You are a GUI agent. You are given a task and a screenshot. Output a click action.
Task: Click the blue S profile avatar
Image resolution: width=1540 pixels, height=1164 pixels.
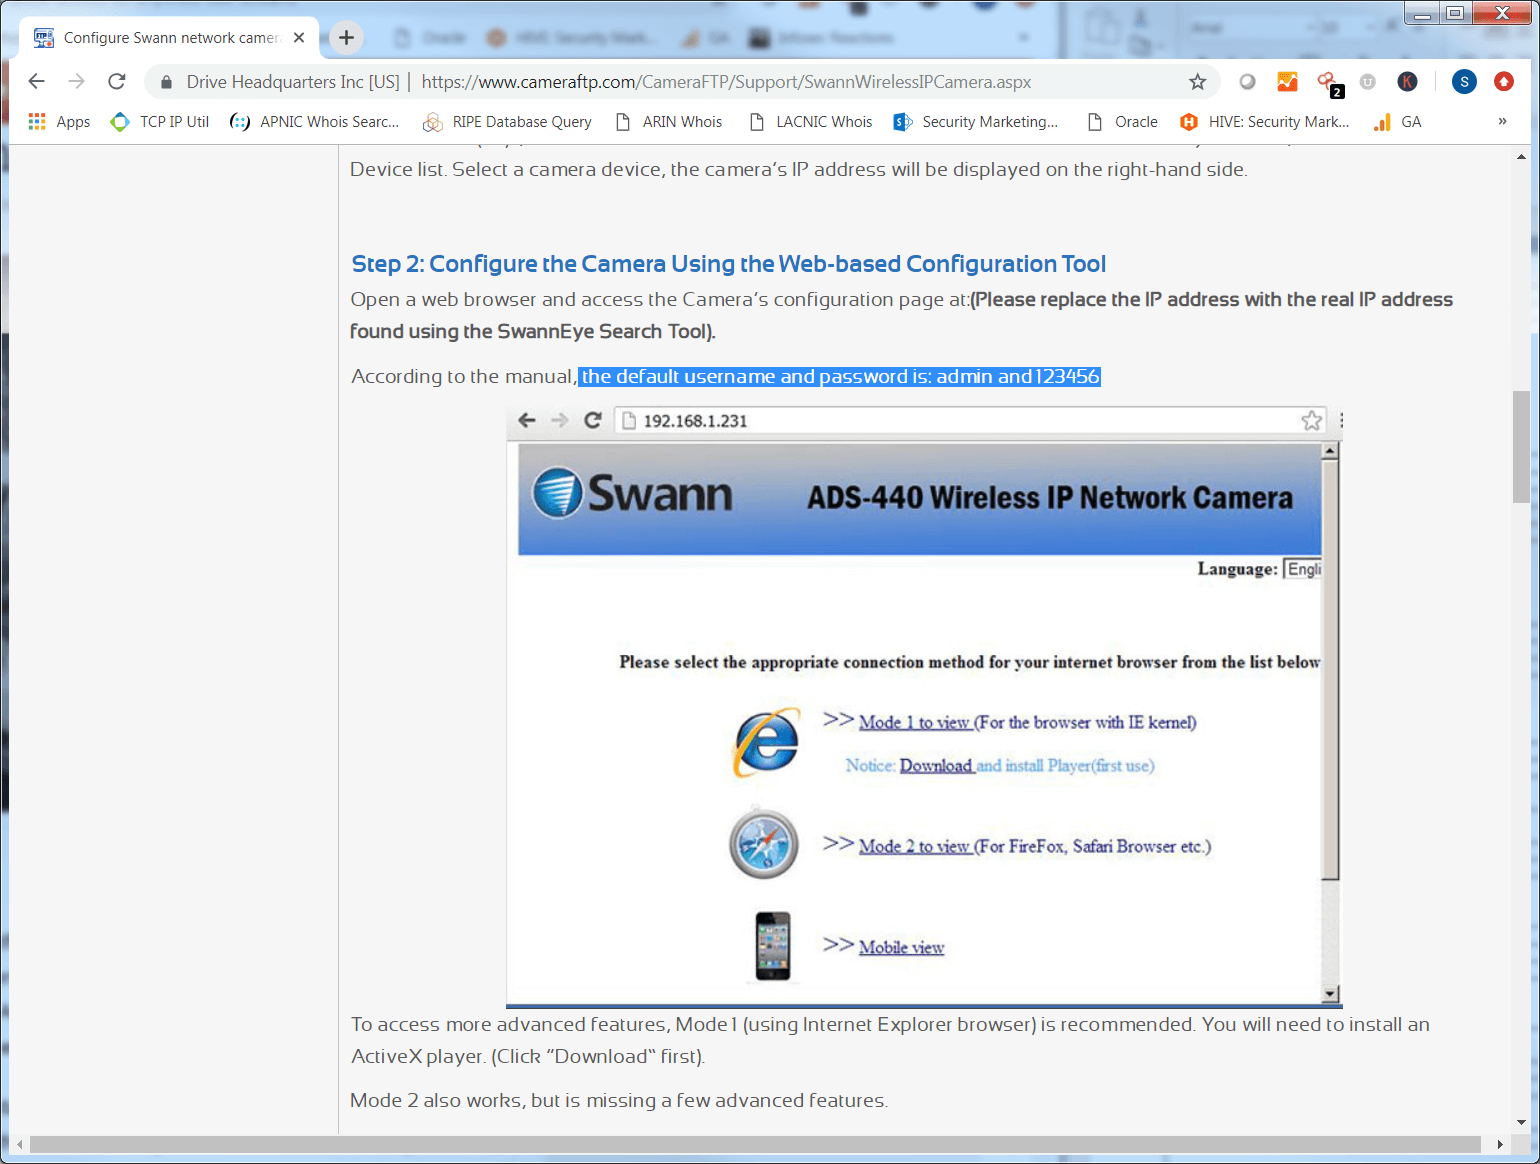point(1464,82)
